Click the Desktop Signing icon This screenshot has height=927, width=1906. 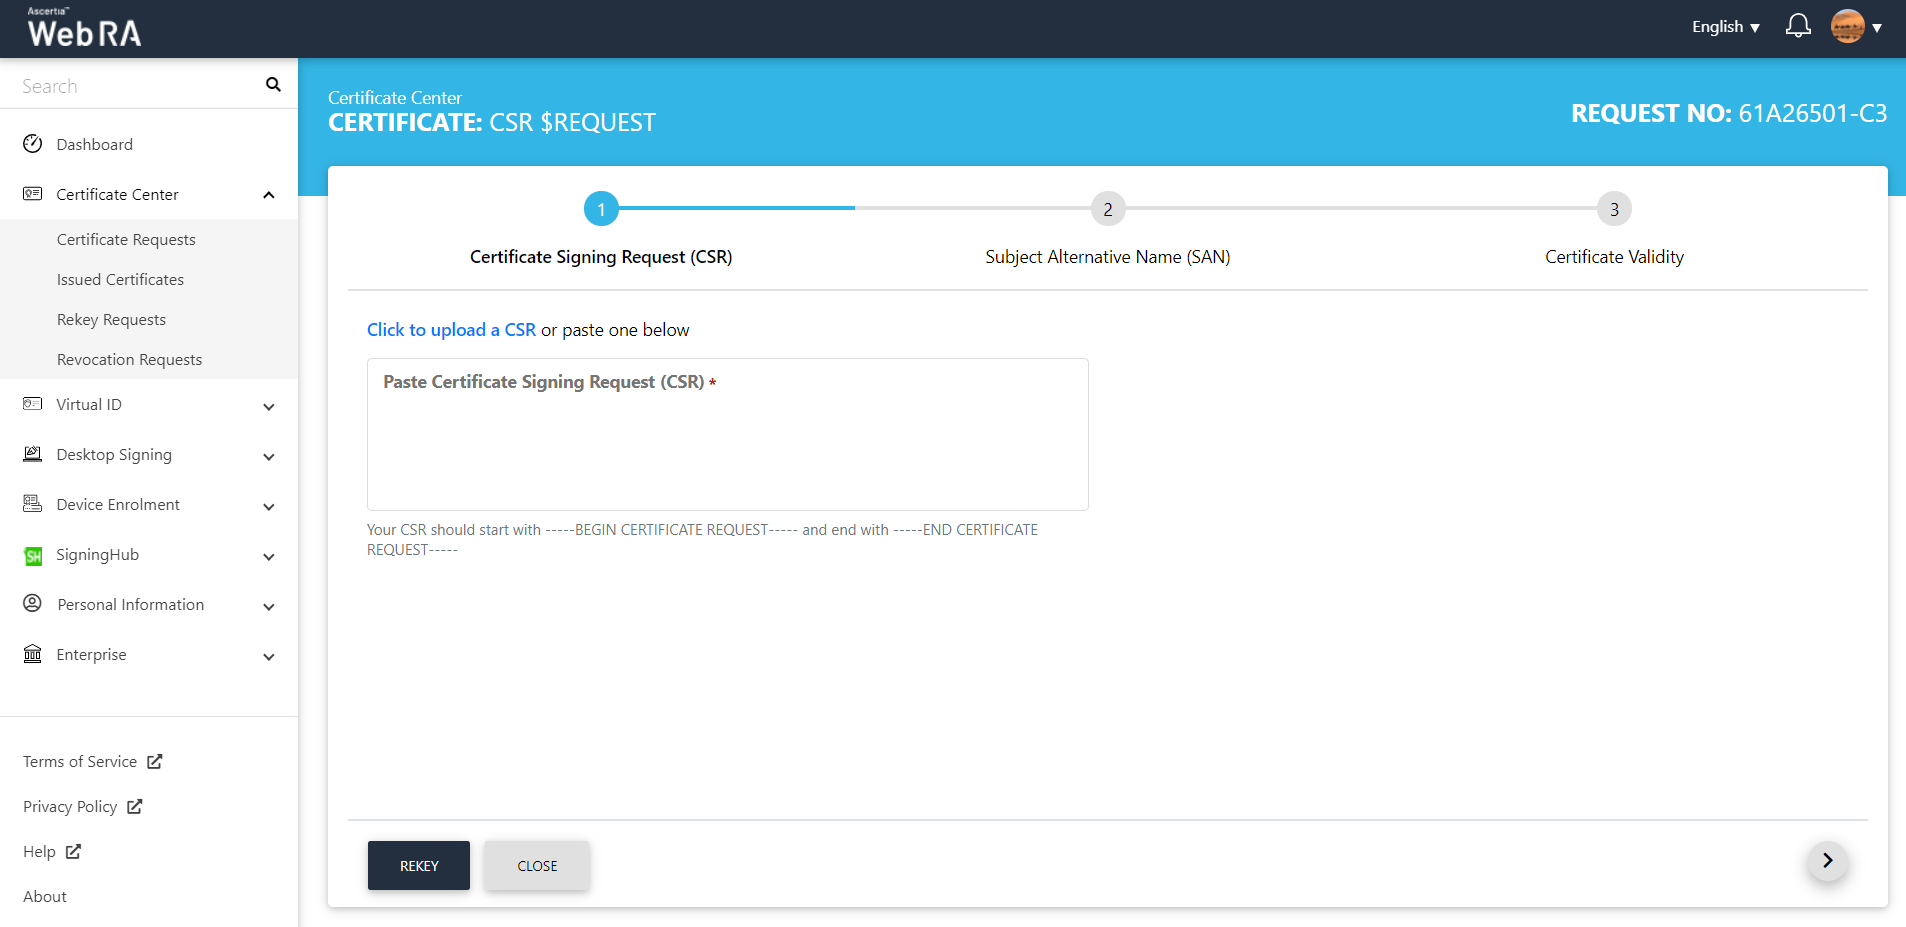(x=33, y=454)
